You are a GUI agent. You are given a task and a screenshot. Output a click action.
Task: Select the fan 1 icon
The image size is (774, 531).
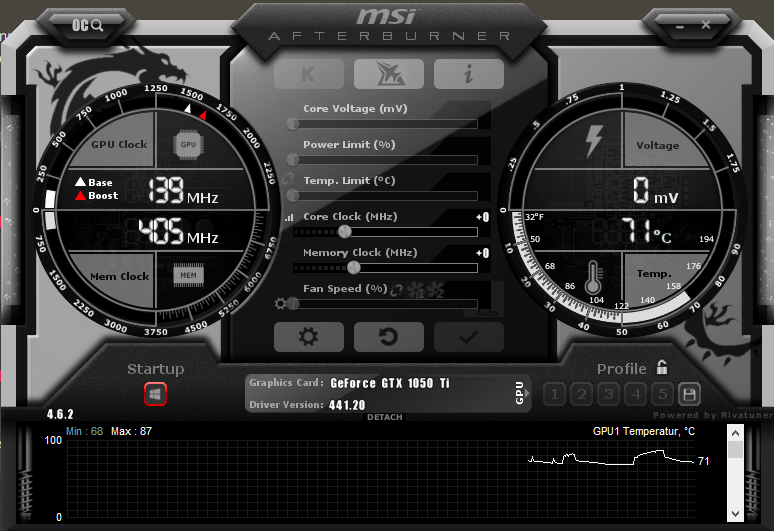(x=416, y=290)
